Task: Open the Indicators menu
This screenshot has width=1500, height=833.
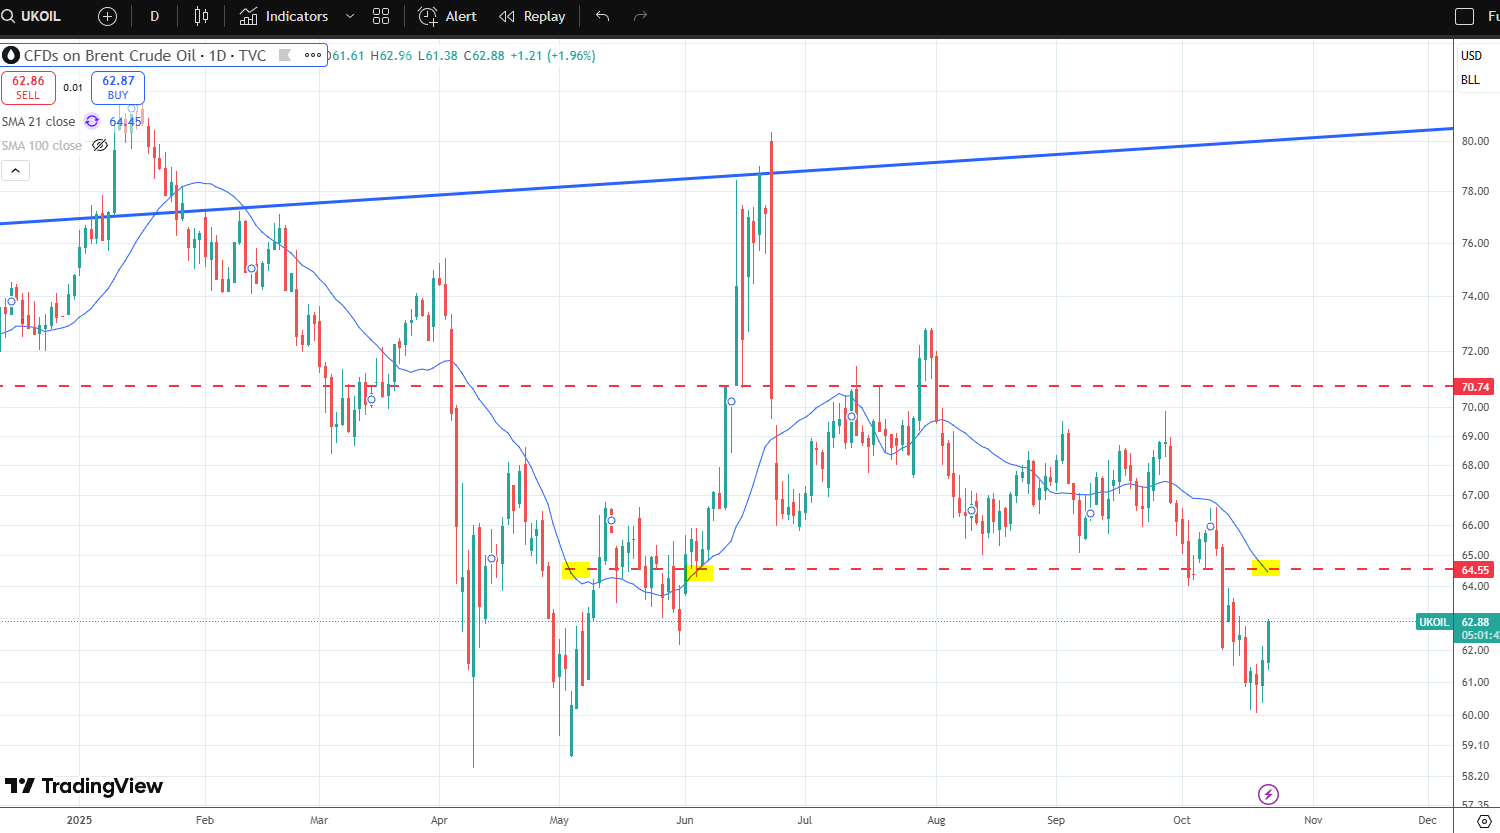Action: pos(284,16)
